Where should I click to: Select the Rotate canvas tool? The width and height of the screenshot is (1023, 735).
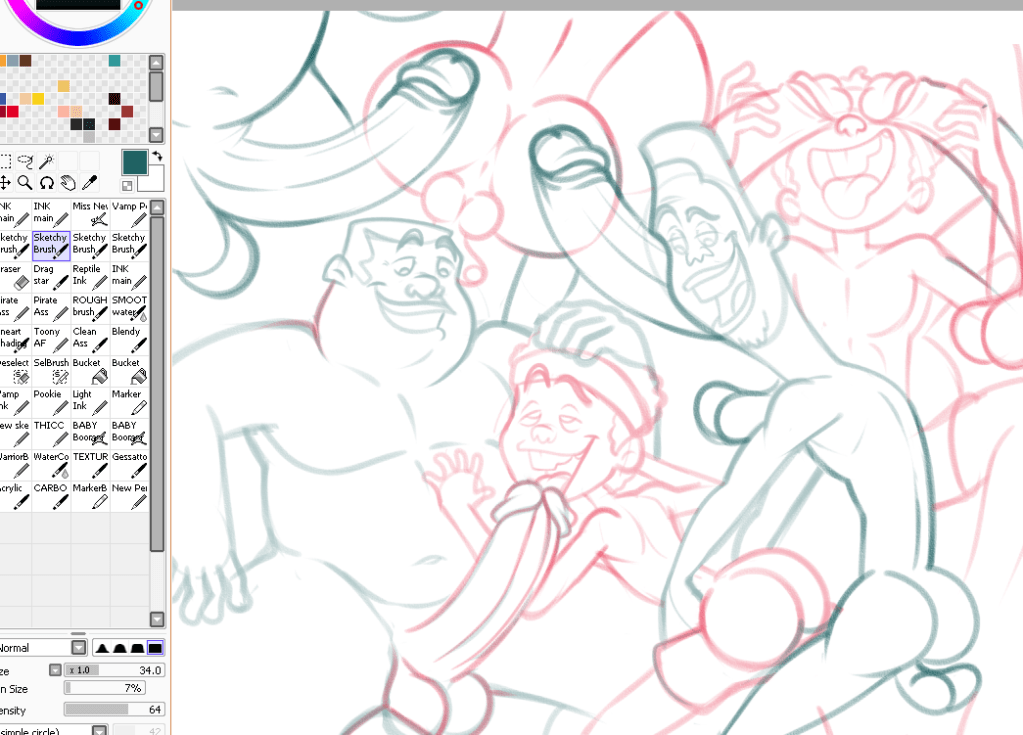47,182
